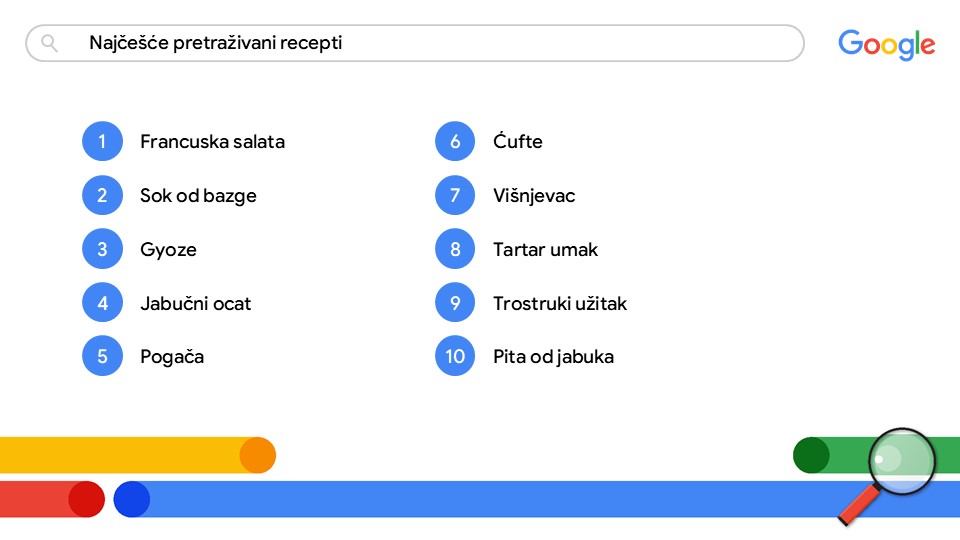Click the Google logo
This screenshot has height=540, width=960.
point(886,45)
